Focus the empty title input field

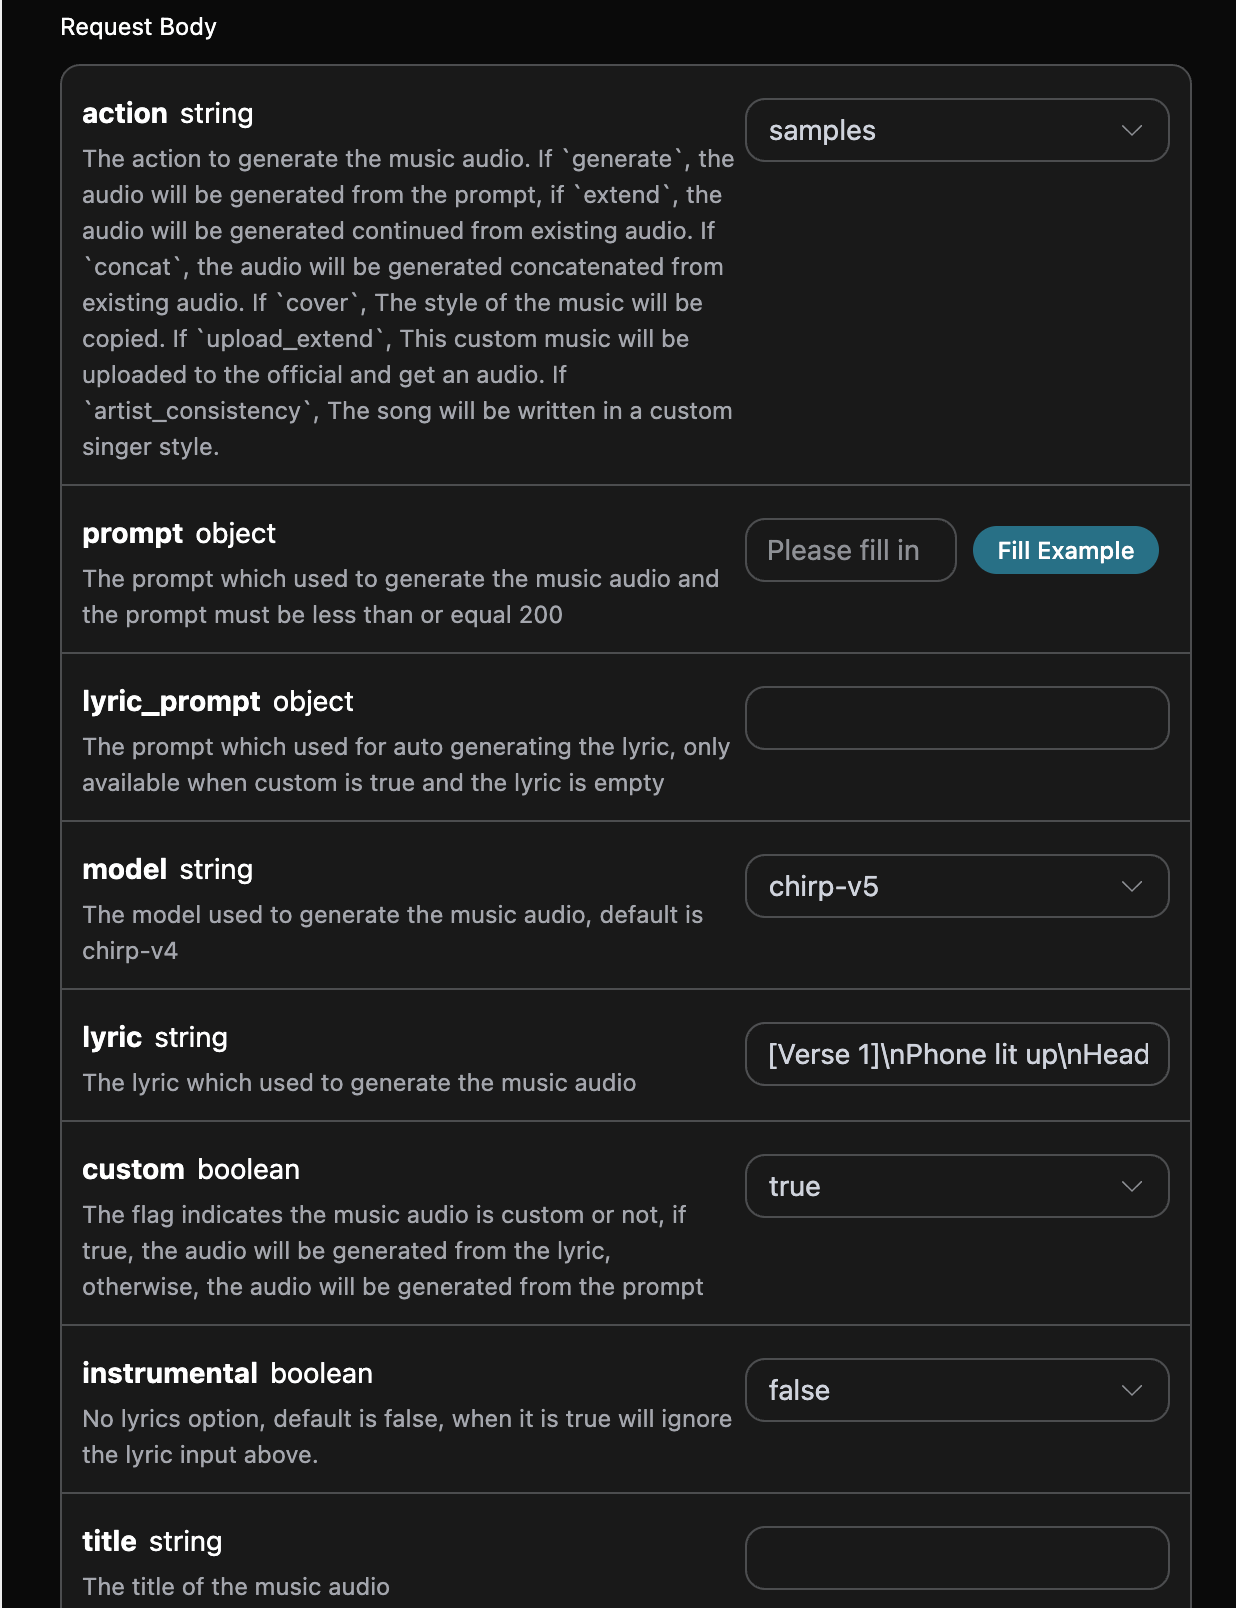(x=956, y=1558)
